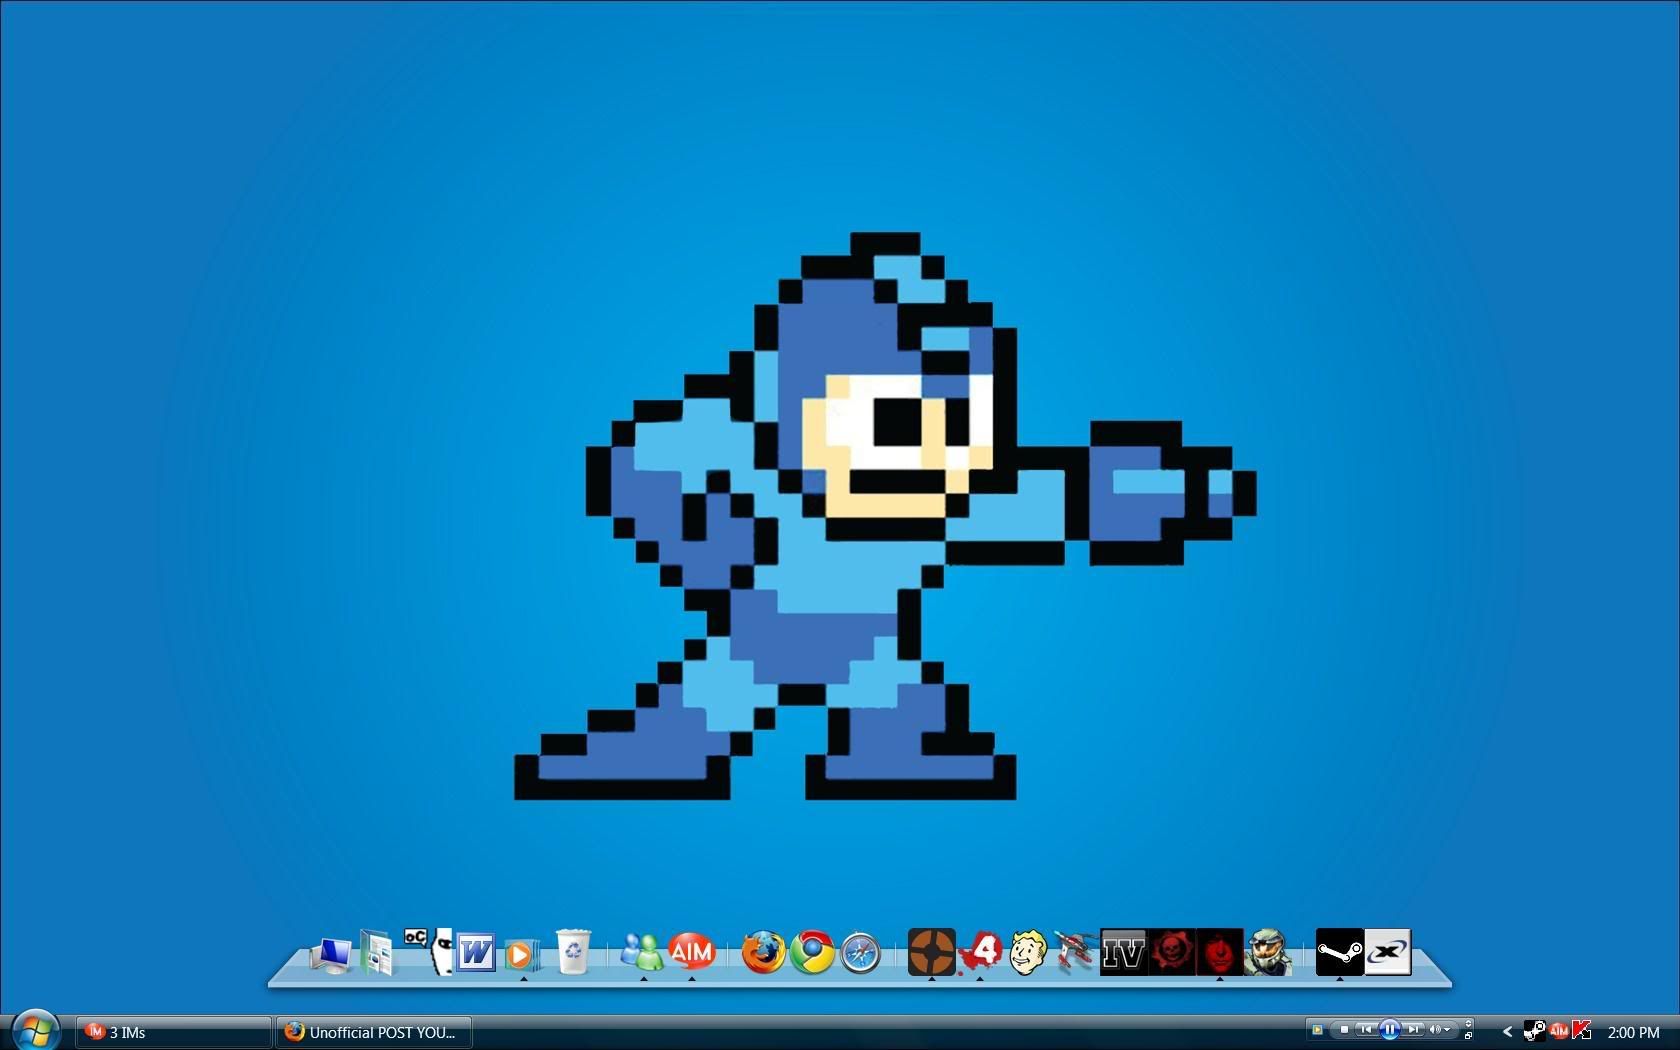Screen dimensions: 1680x1050
Task: Start Left 4 Dead from dock
Action: [x=980, y=951]
